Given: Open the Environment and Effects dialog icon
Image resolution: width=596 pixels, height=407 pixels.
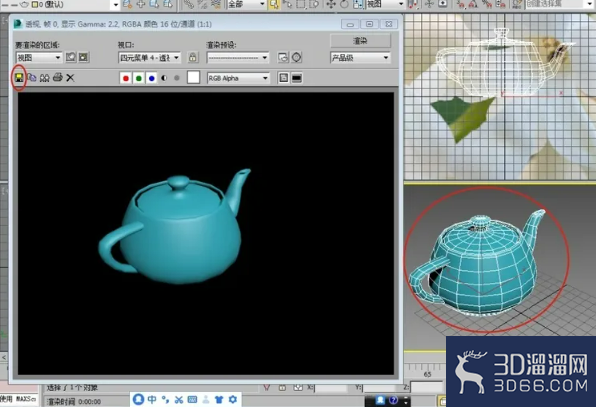Looking at the screenshot, I should [x=296, y=57].
